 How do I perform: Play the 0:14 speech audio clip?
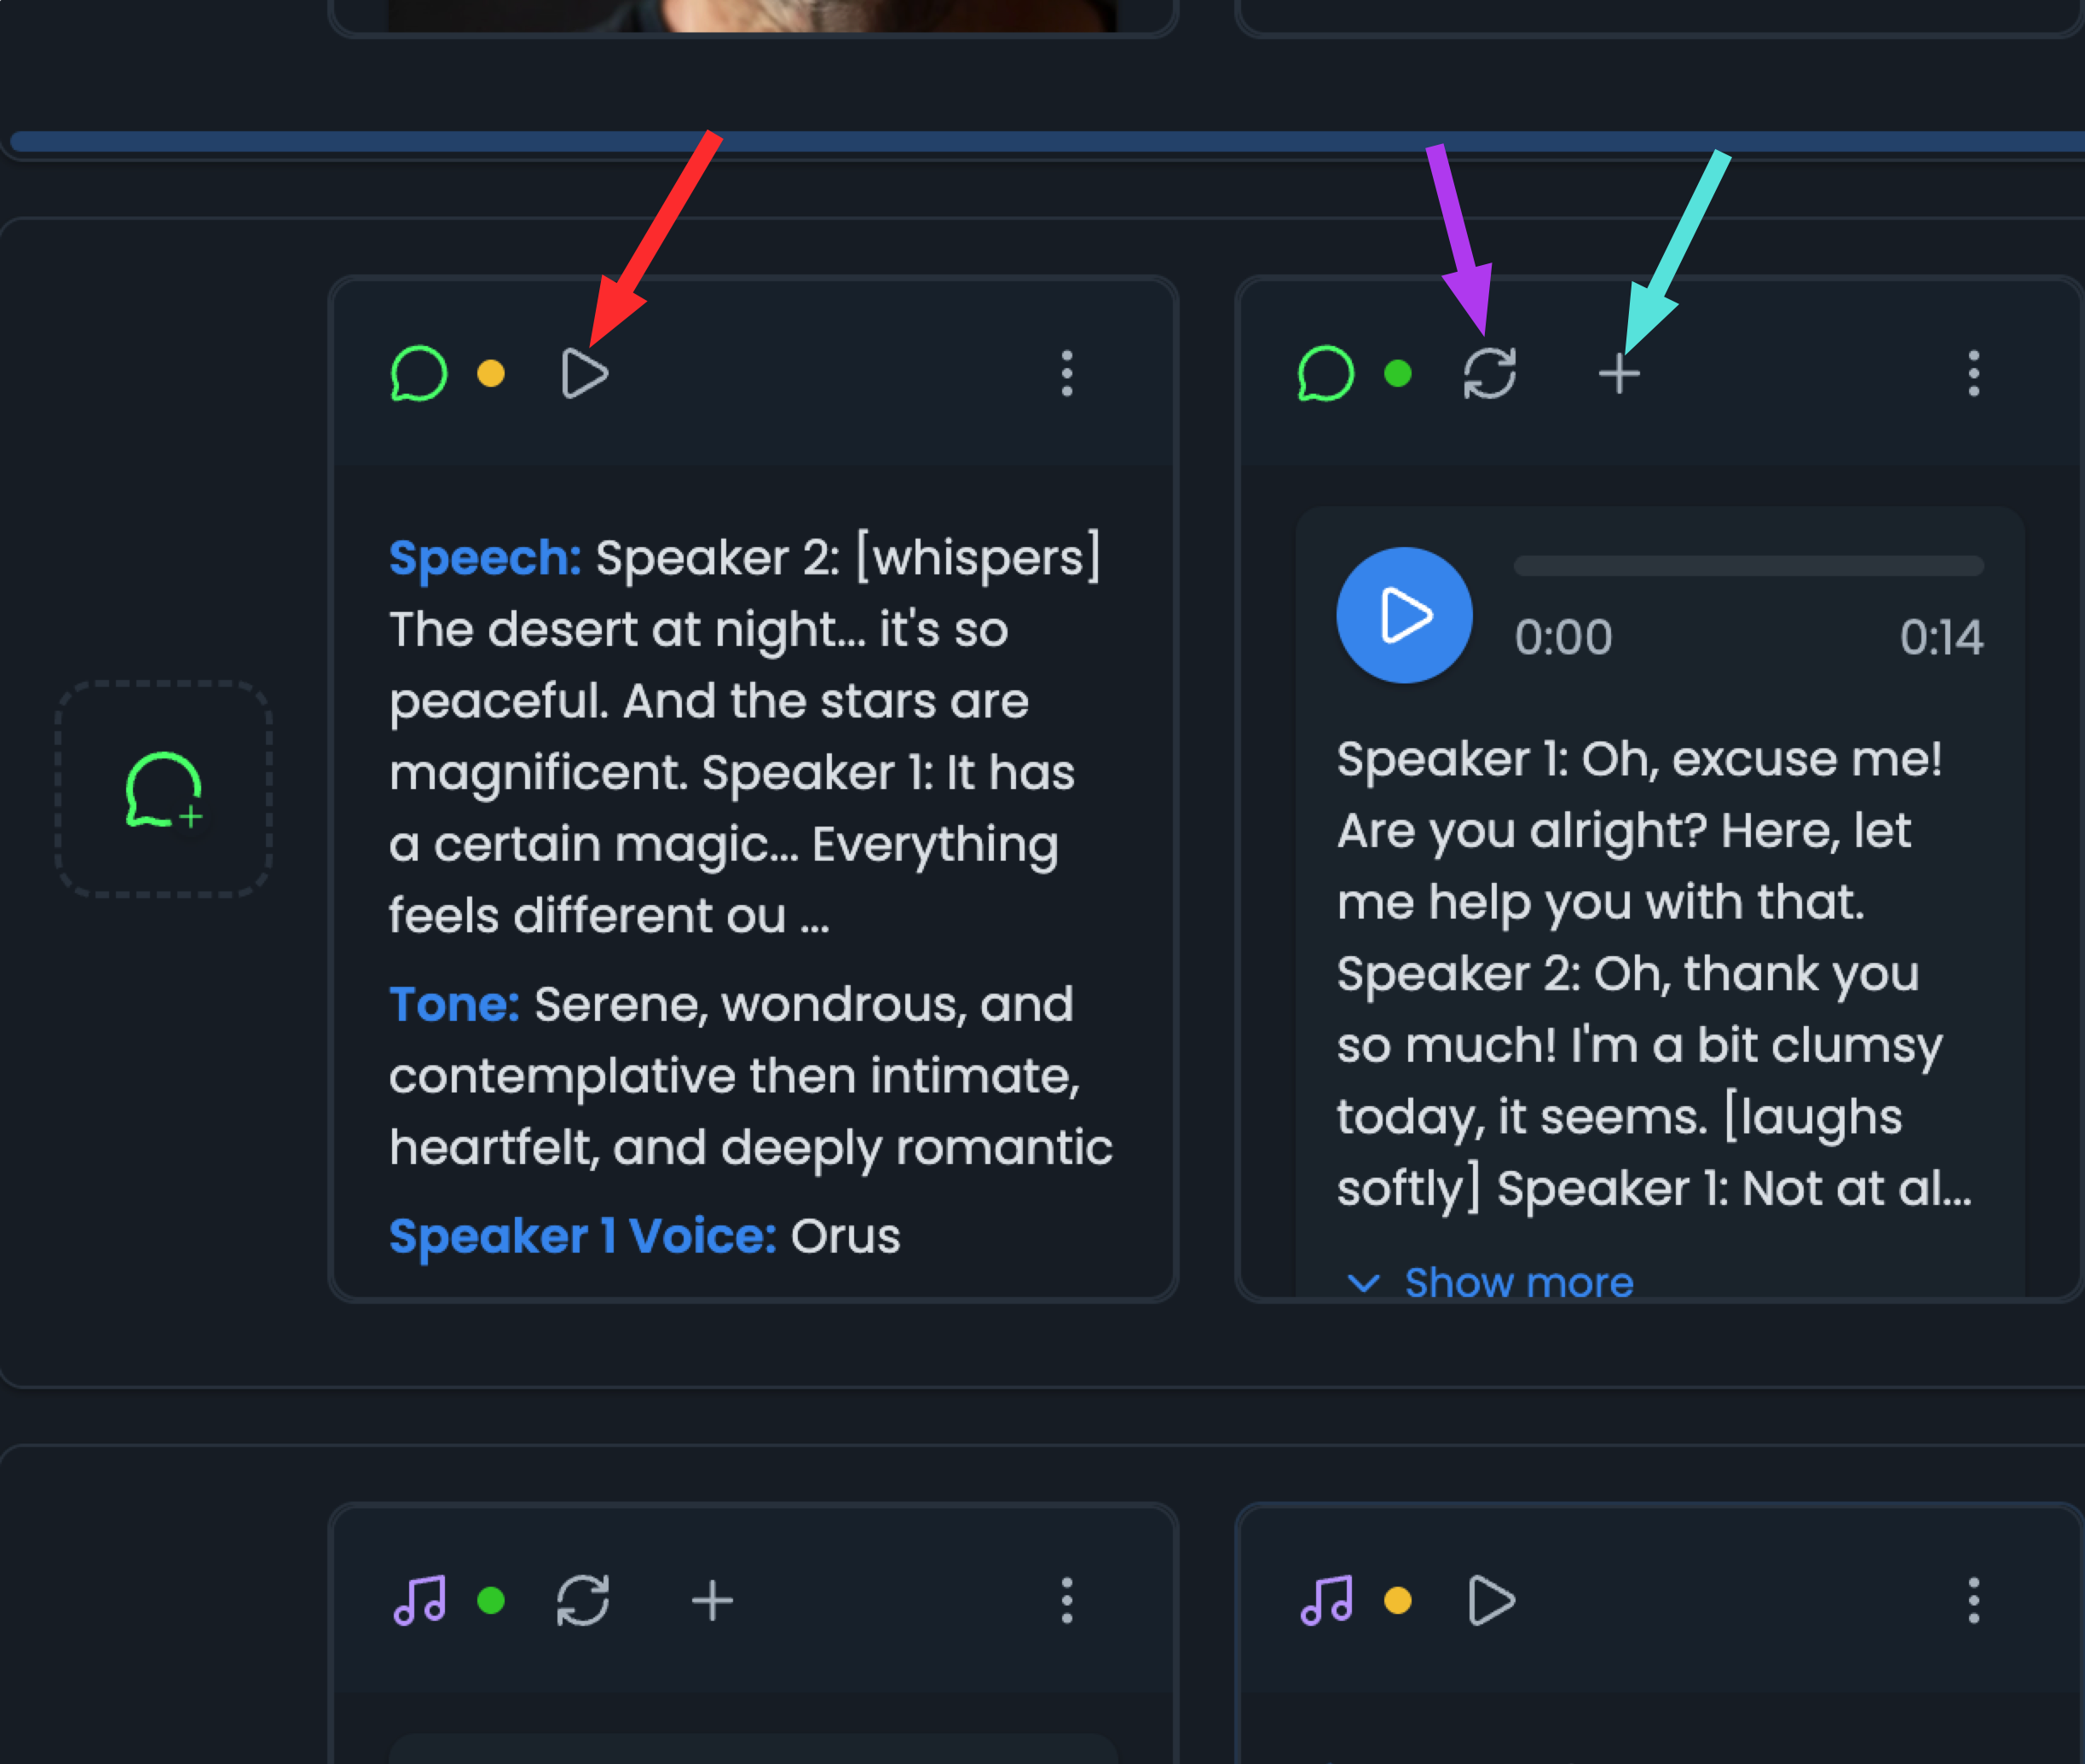[x=1404, y=615]
